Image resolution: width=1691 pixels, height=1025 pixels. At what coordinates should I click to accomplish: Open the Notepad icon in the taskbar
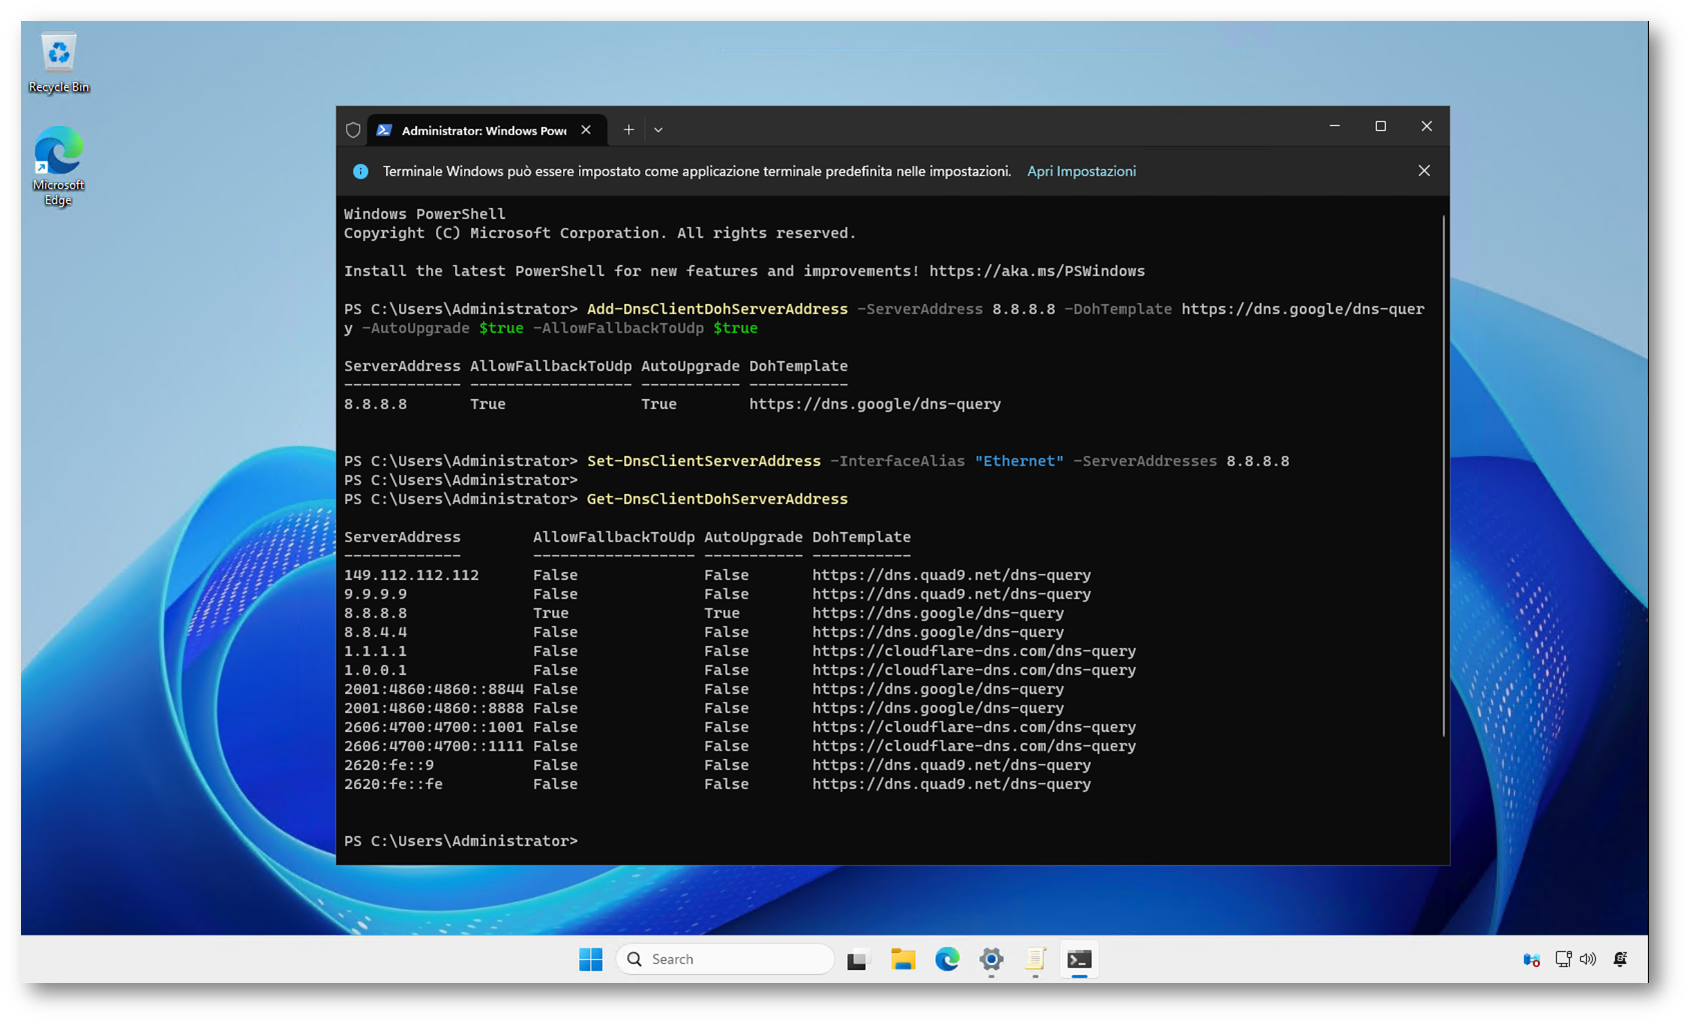point(1035,960)
